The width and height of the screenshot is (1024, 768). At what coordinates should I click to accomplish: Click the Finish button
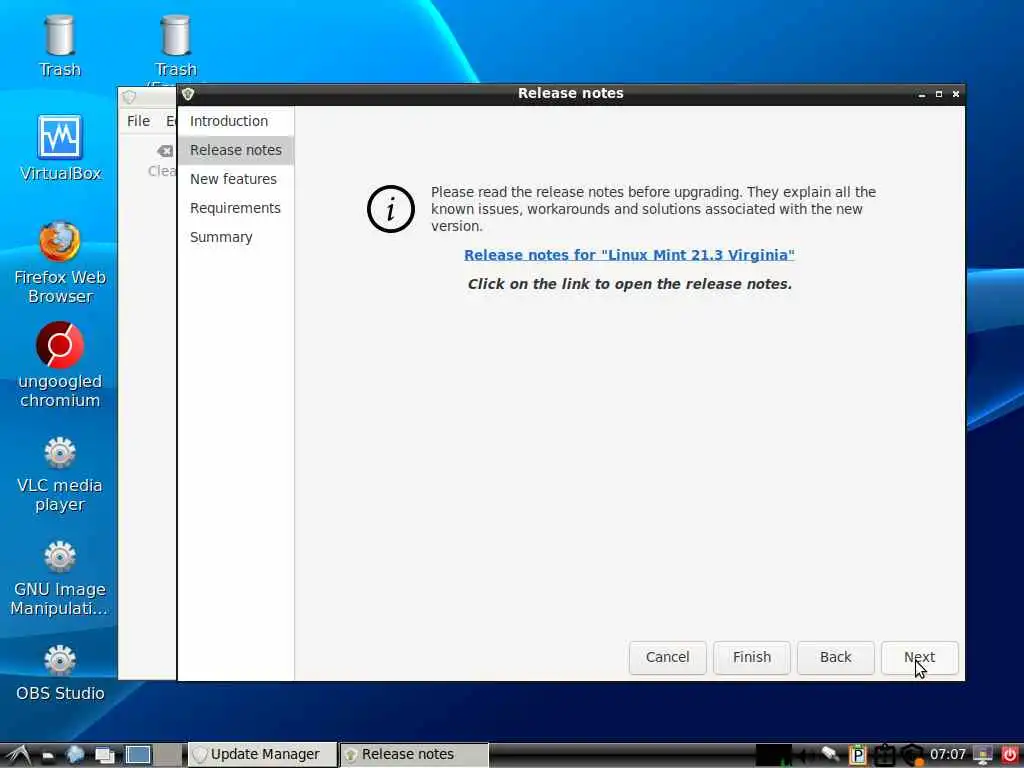[x=752, y=658]
